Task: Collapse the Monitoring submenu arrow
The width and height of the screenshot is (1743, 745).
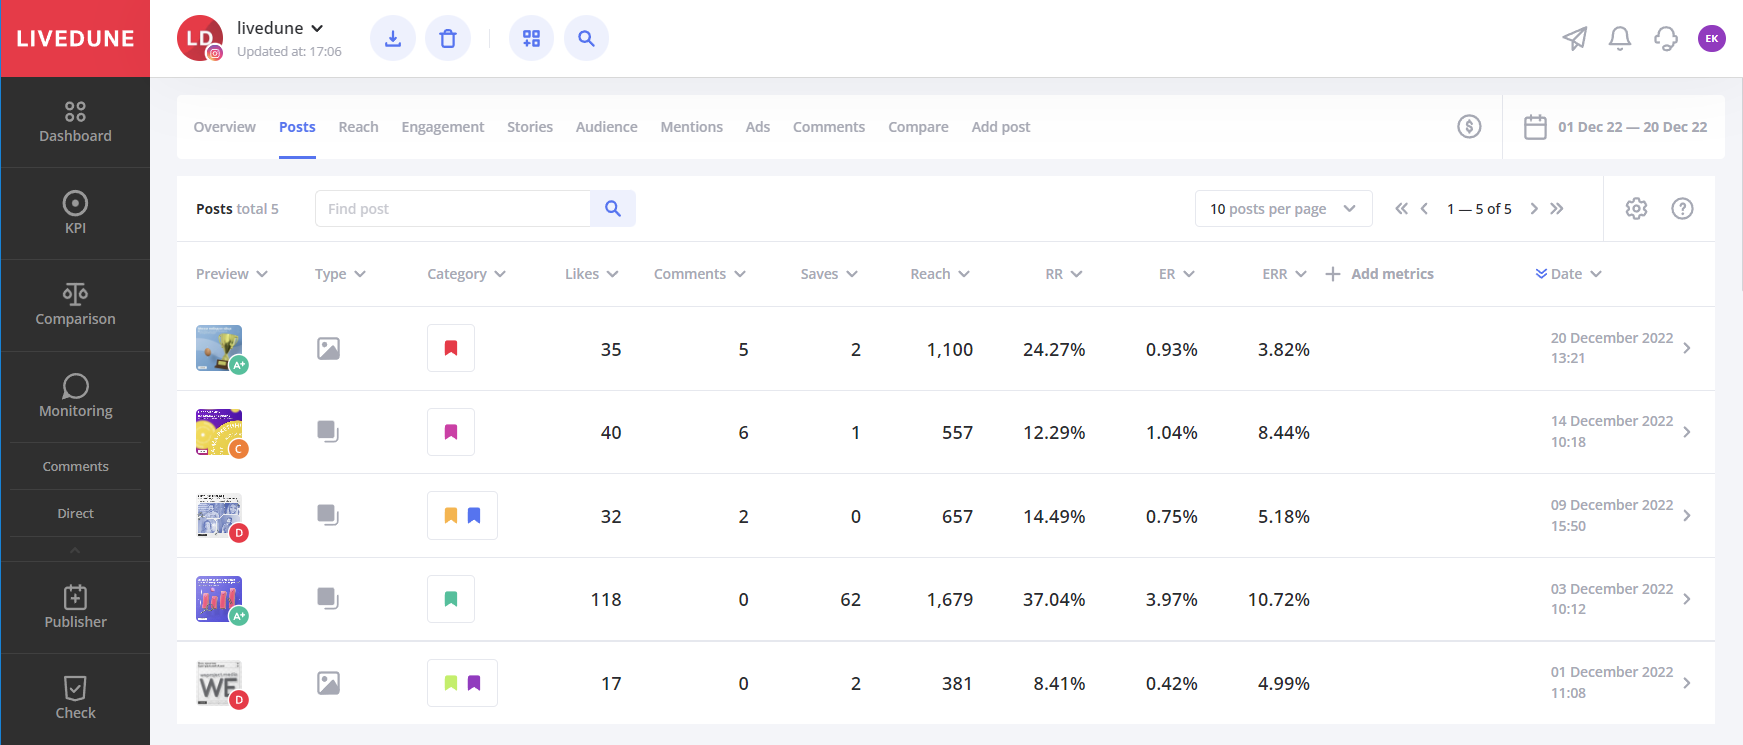Action: pyautogui.click(x=75, y=550)
